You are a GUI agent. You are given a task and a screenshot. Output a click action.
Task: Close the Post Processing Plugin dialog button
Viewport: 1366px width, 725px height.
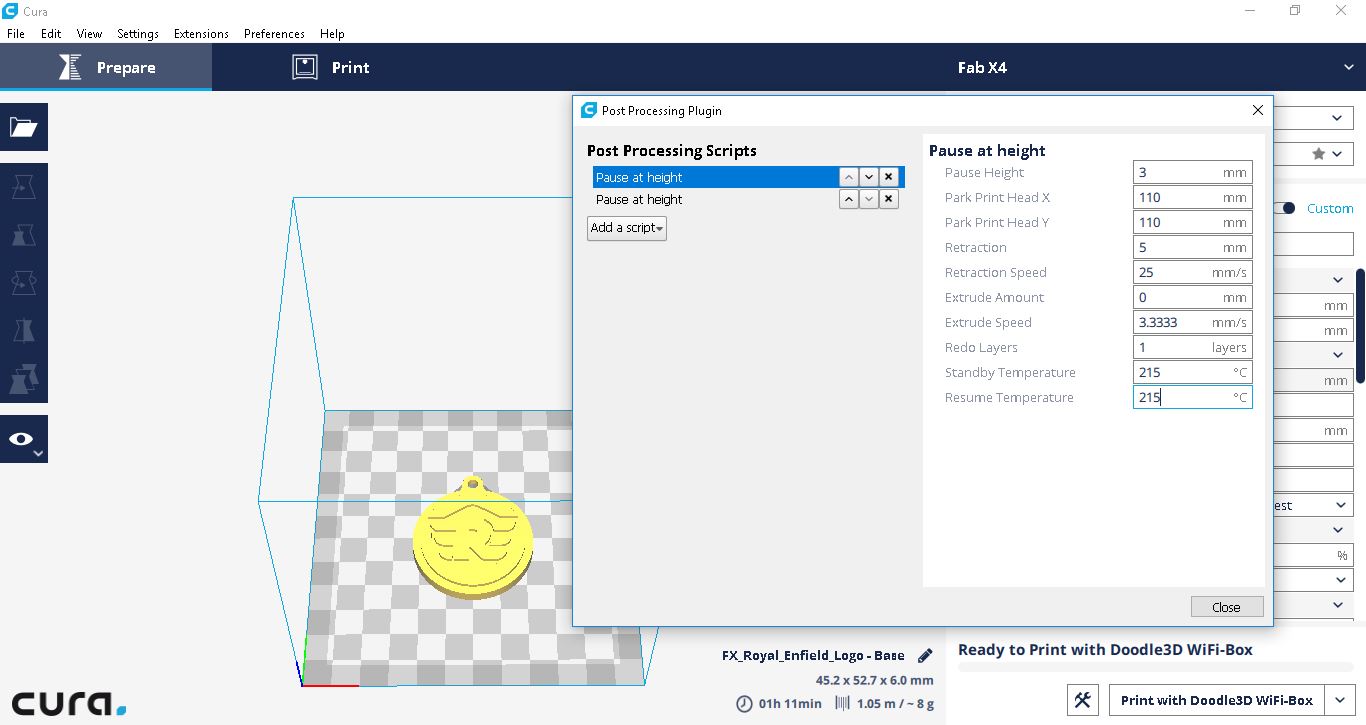pyautogui.click(x=1227, y=607)
